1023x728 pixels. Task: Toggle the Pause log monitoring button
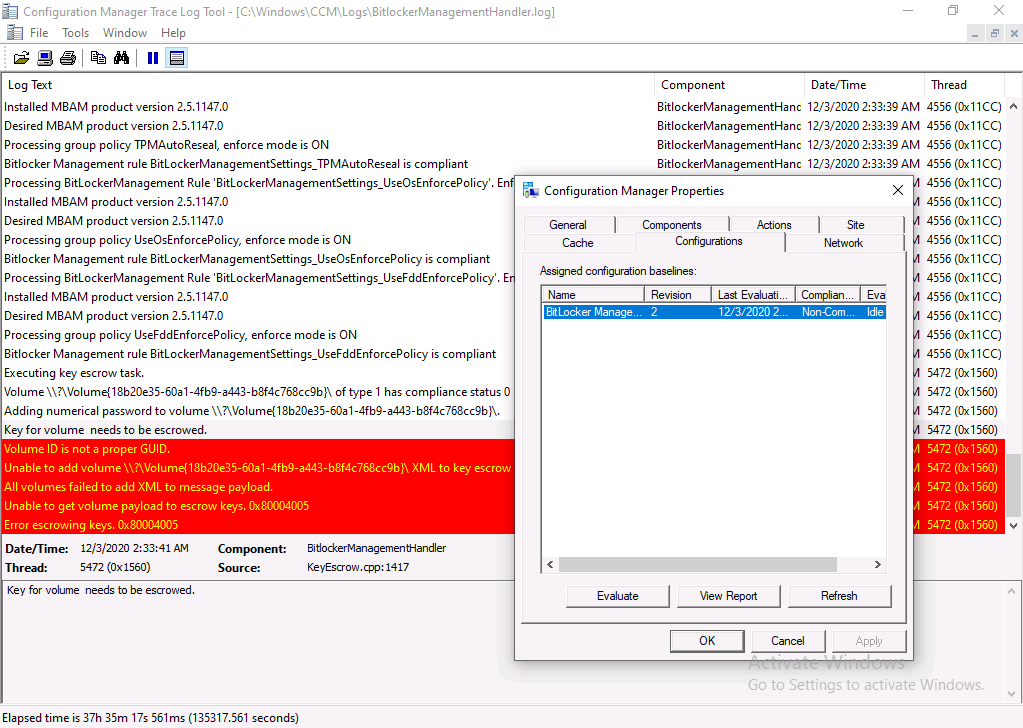153,58
